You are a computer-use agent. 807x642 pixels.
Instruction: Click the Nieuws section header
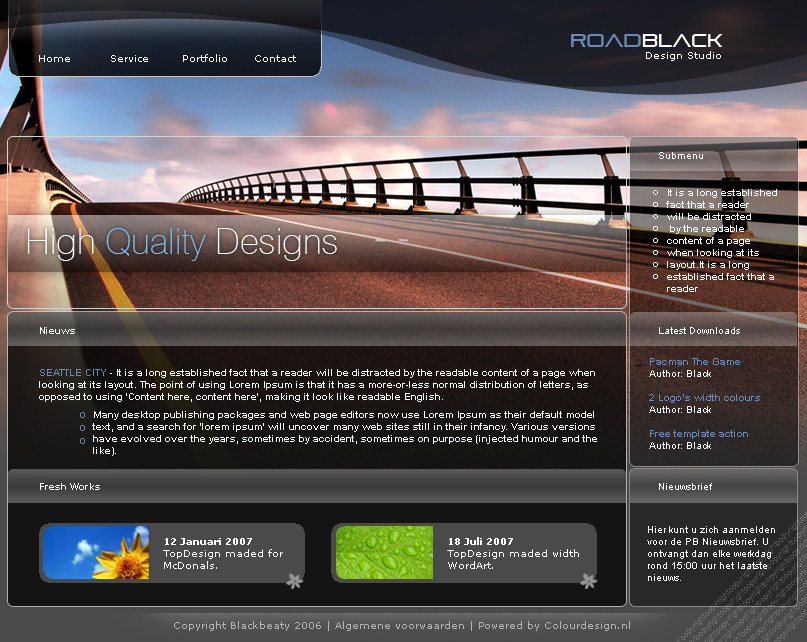(317, 329)
